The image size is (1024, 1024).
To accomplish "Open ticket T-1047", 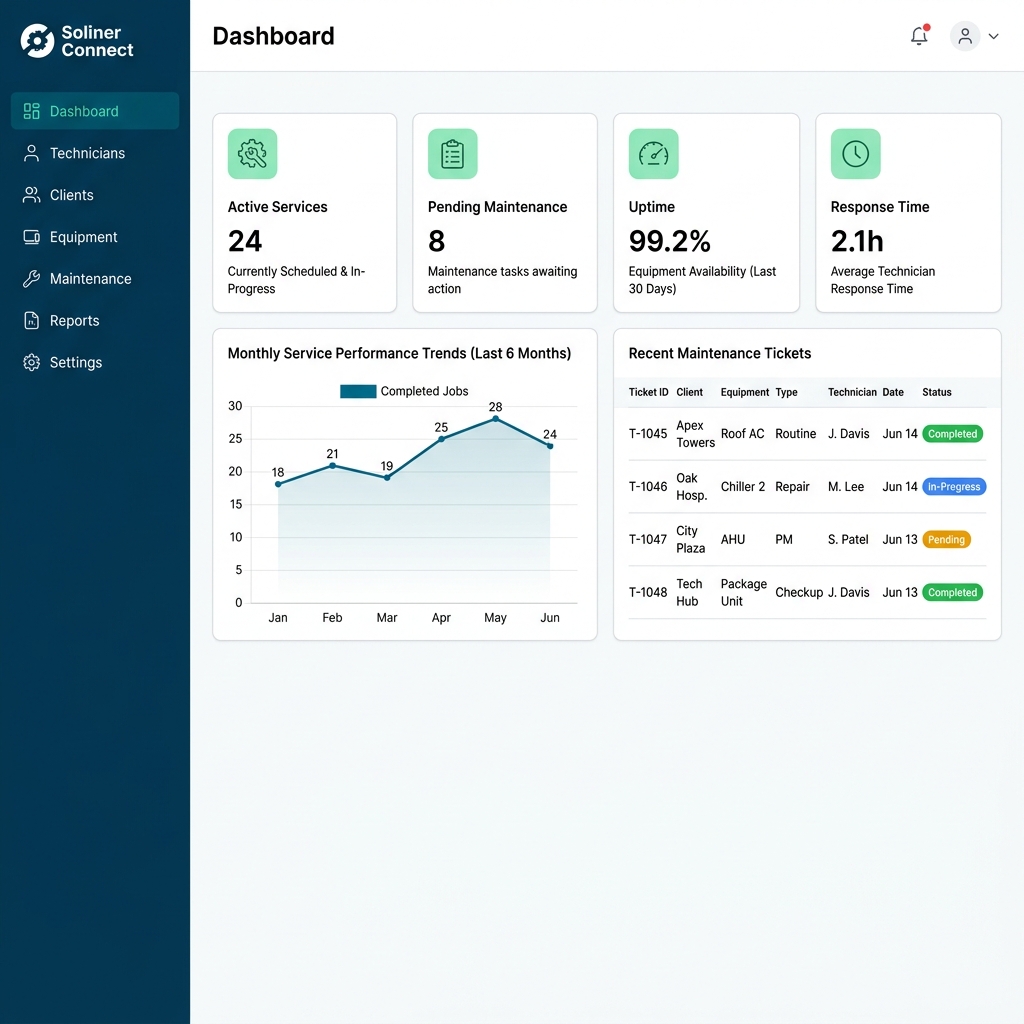I will click(648, 539).
